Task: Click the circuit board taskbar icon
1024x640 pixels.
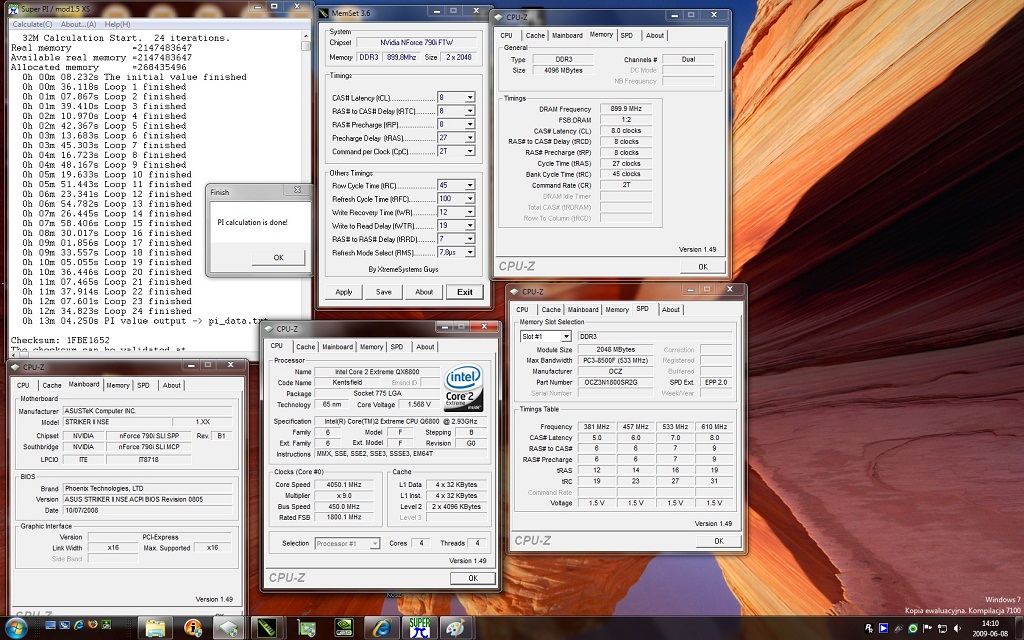Action: click(x=305, y=628)
